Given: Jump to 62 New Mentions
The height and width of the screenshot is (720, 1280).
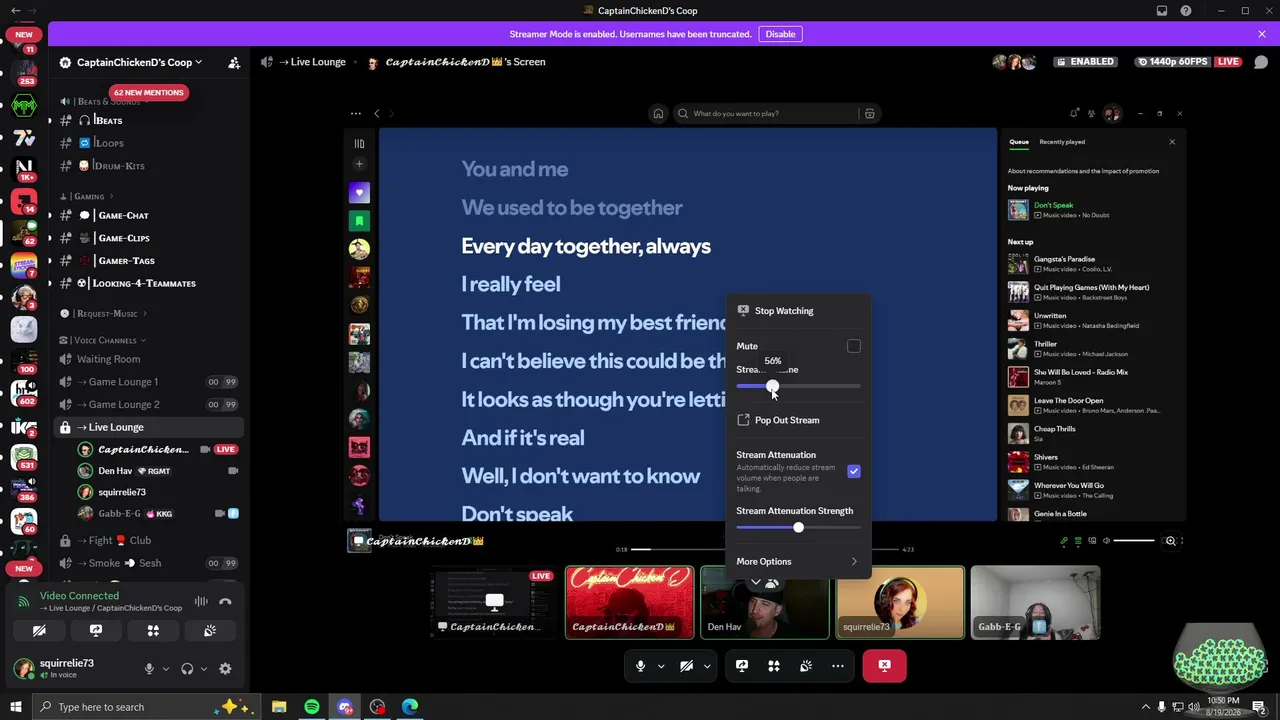Looking at the screenshot, I should point(148,92).
